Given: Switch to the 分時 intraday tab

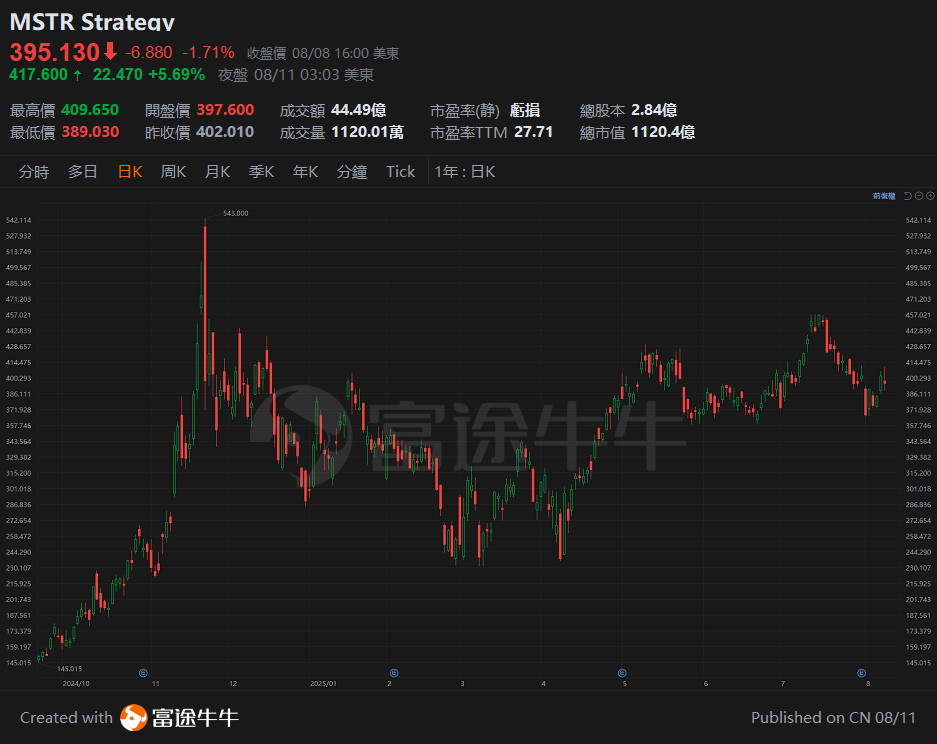Looking at the screenshot, I should tap(34, 171).
